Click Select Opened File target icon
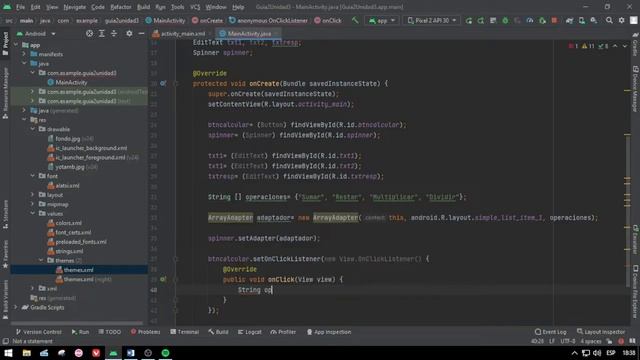The height and width of the screenshot is (360, 640). pyautogui.click(x=89, y=33)
